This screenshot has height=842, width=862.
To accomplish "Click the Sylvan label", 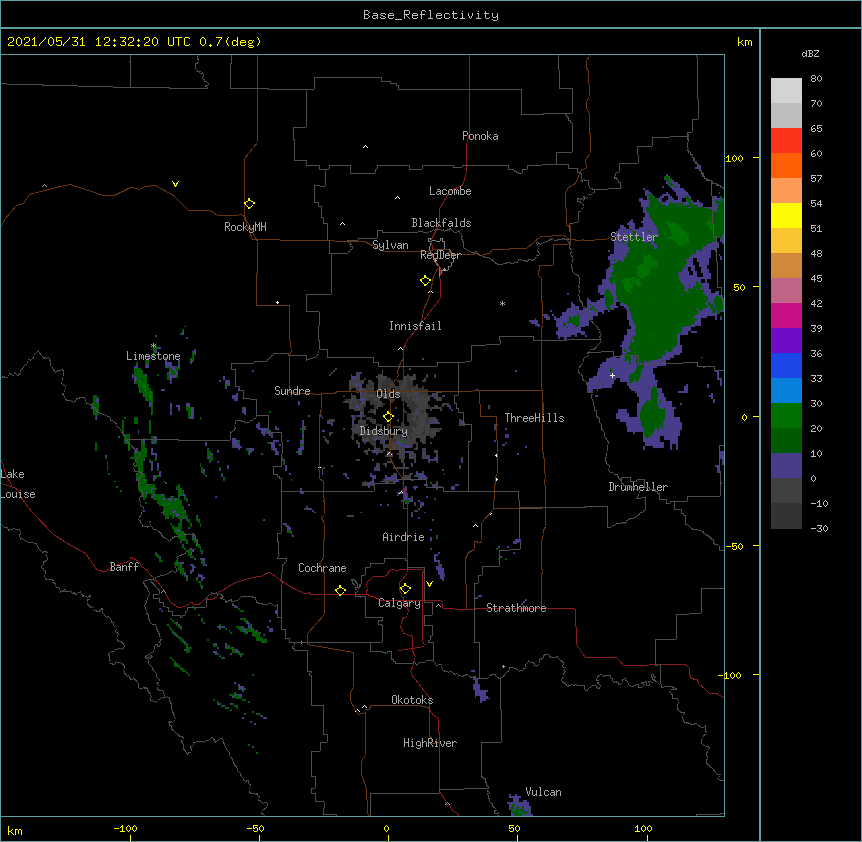I will 390,245.
